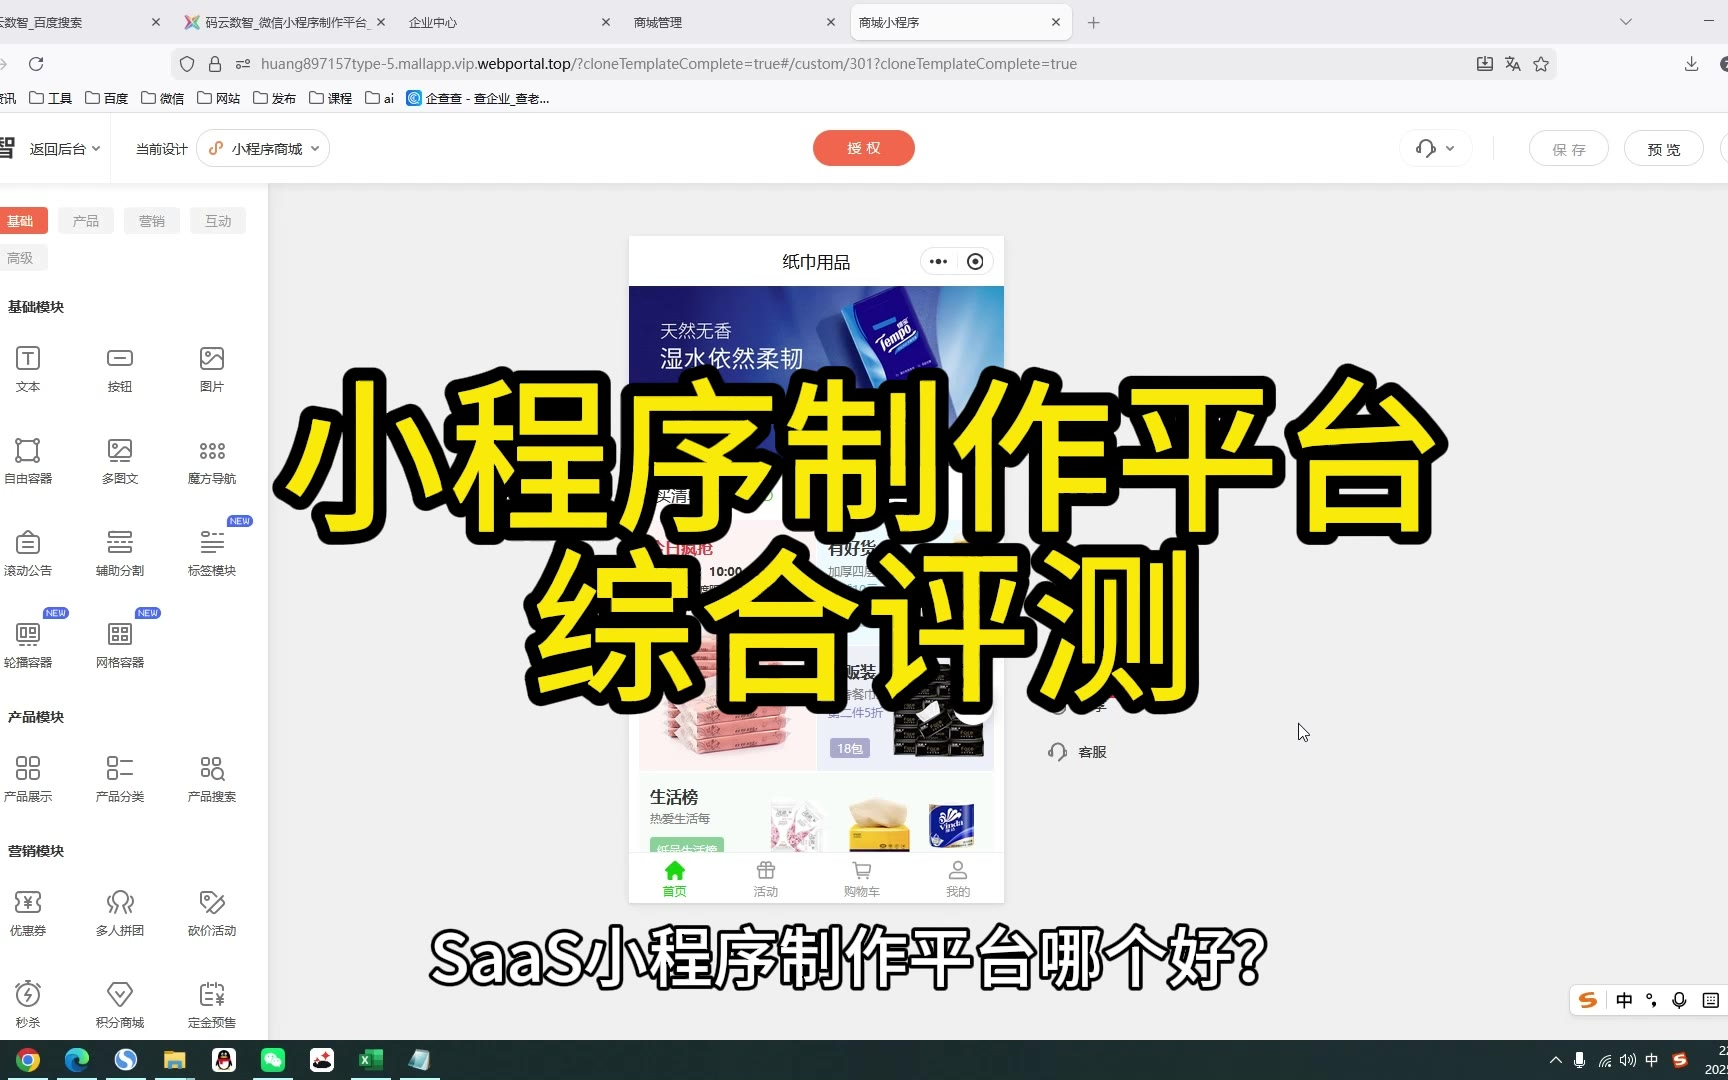Add the 积分商城 points mall module
Screen dimensions: 1728x1080
point(120,1005)
